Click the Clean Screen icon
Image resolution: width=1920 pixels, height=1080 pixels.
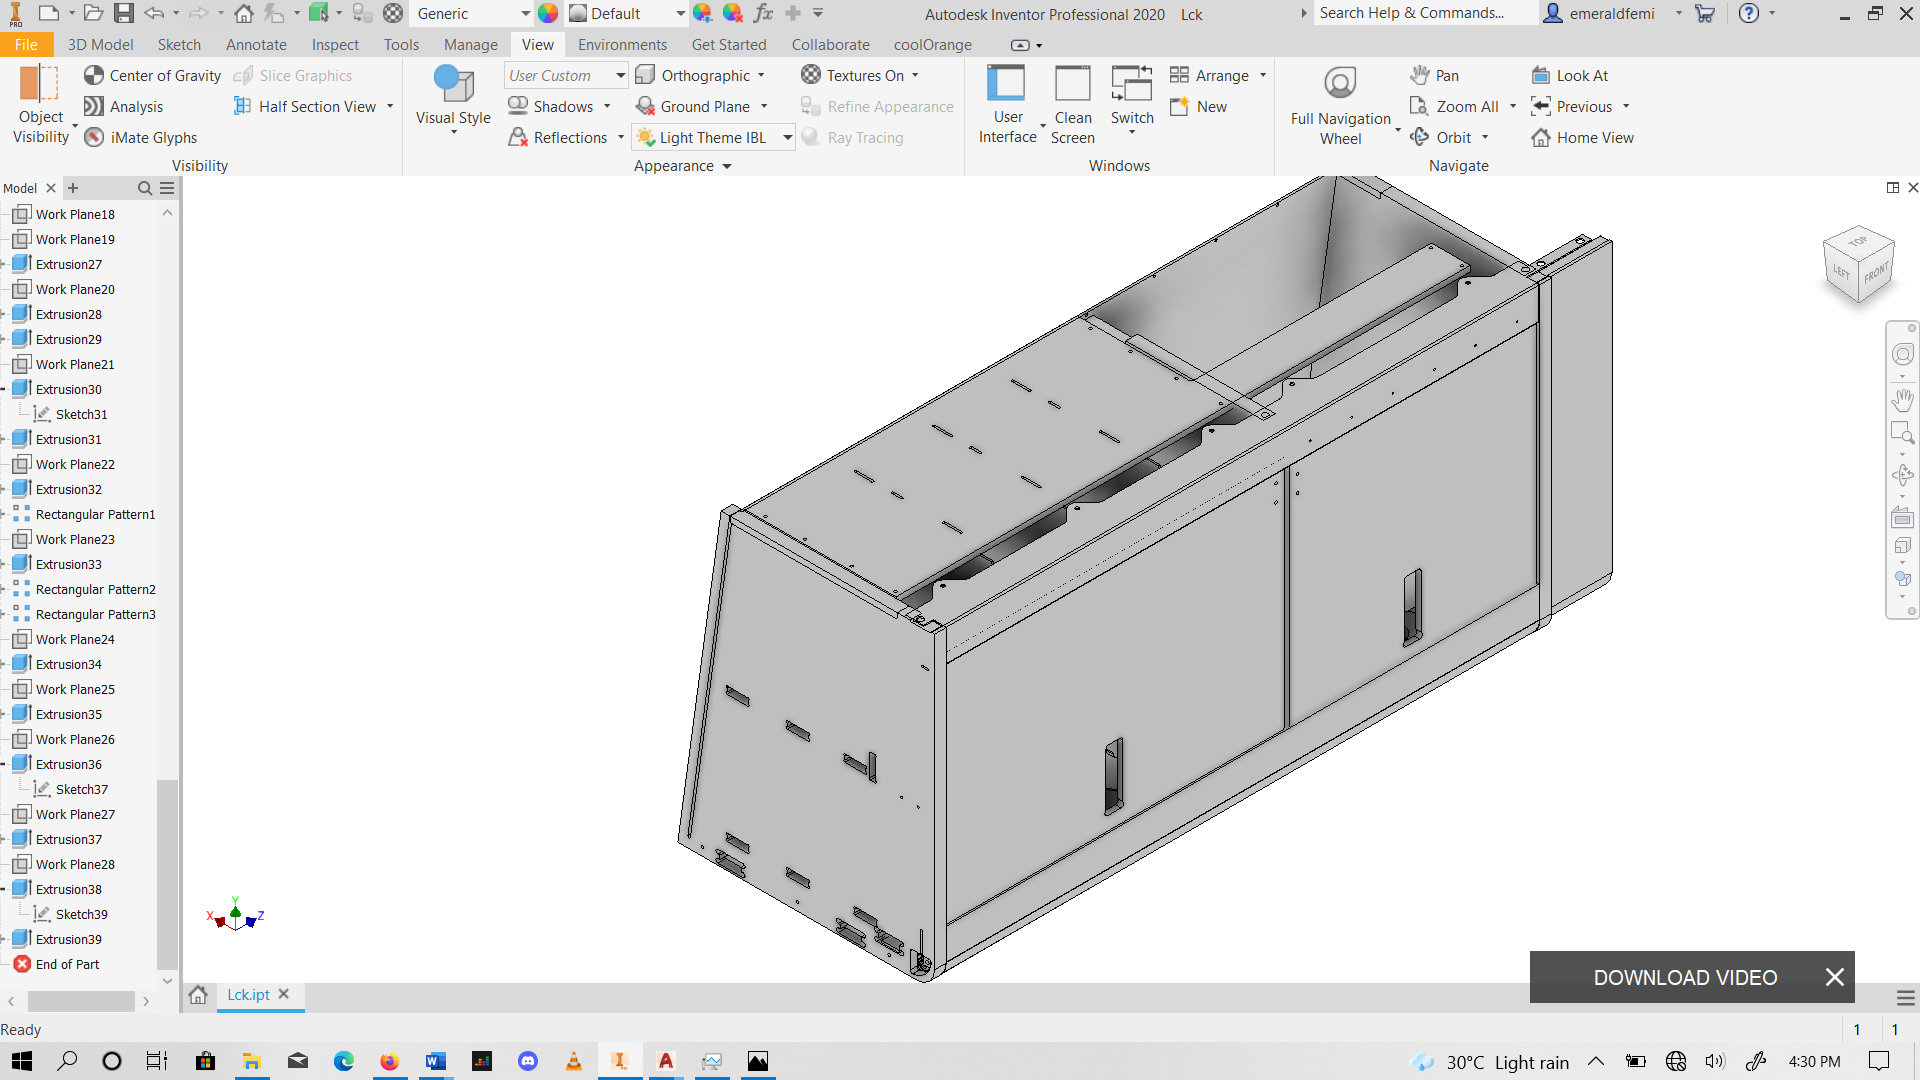pos(1072,84)
